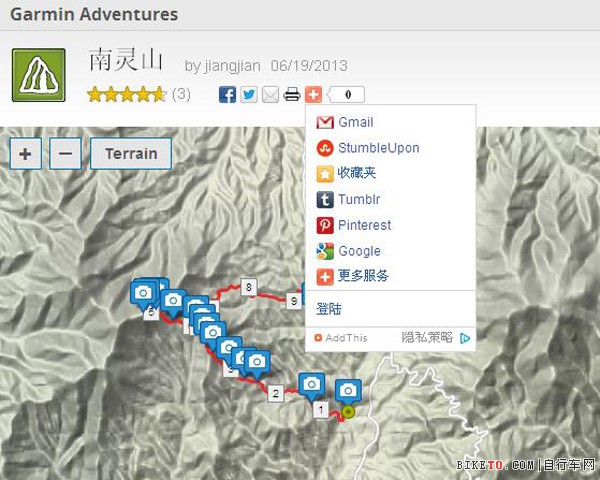The width and height of the screenshot is (600, 480).
Task: Click waypoint marker 8 on route
Action: pyautogui.click(x=248, y=288)
